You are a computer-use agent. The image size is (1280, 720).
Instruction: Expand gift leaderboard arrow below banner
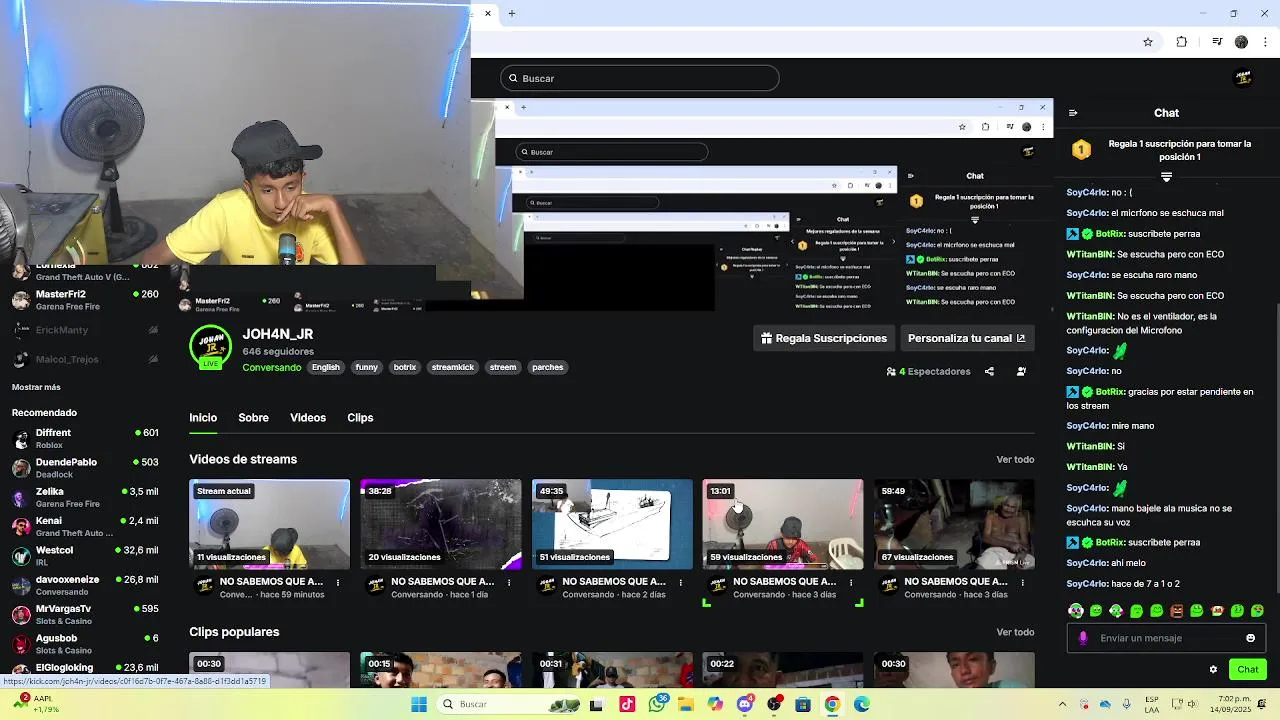[1166, 177]
